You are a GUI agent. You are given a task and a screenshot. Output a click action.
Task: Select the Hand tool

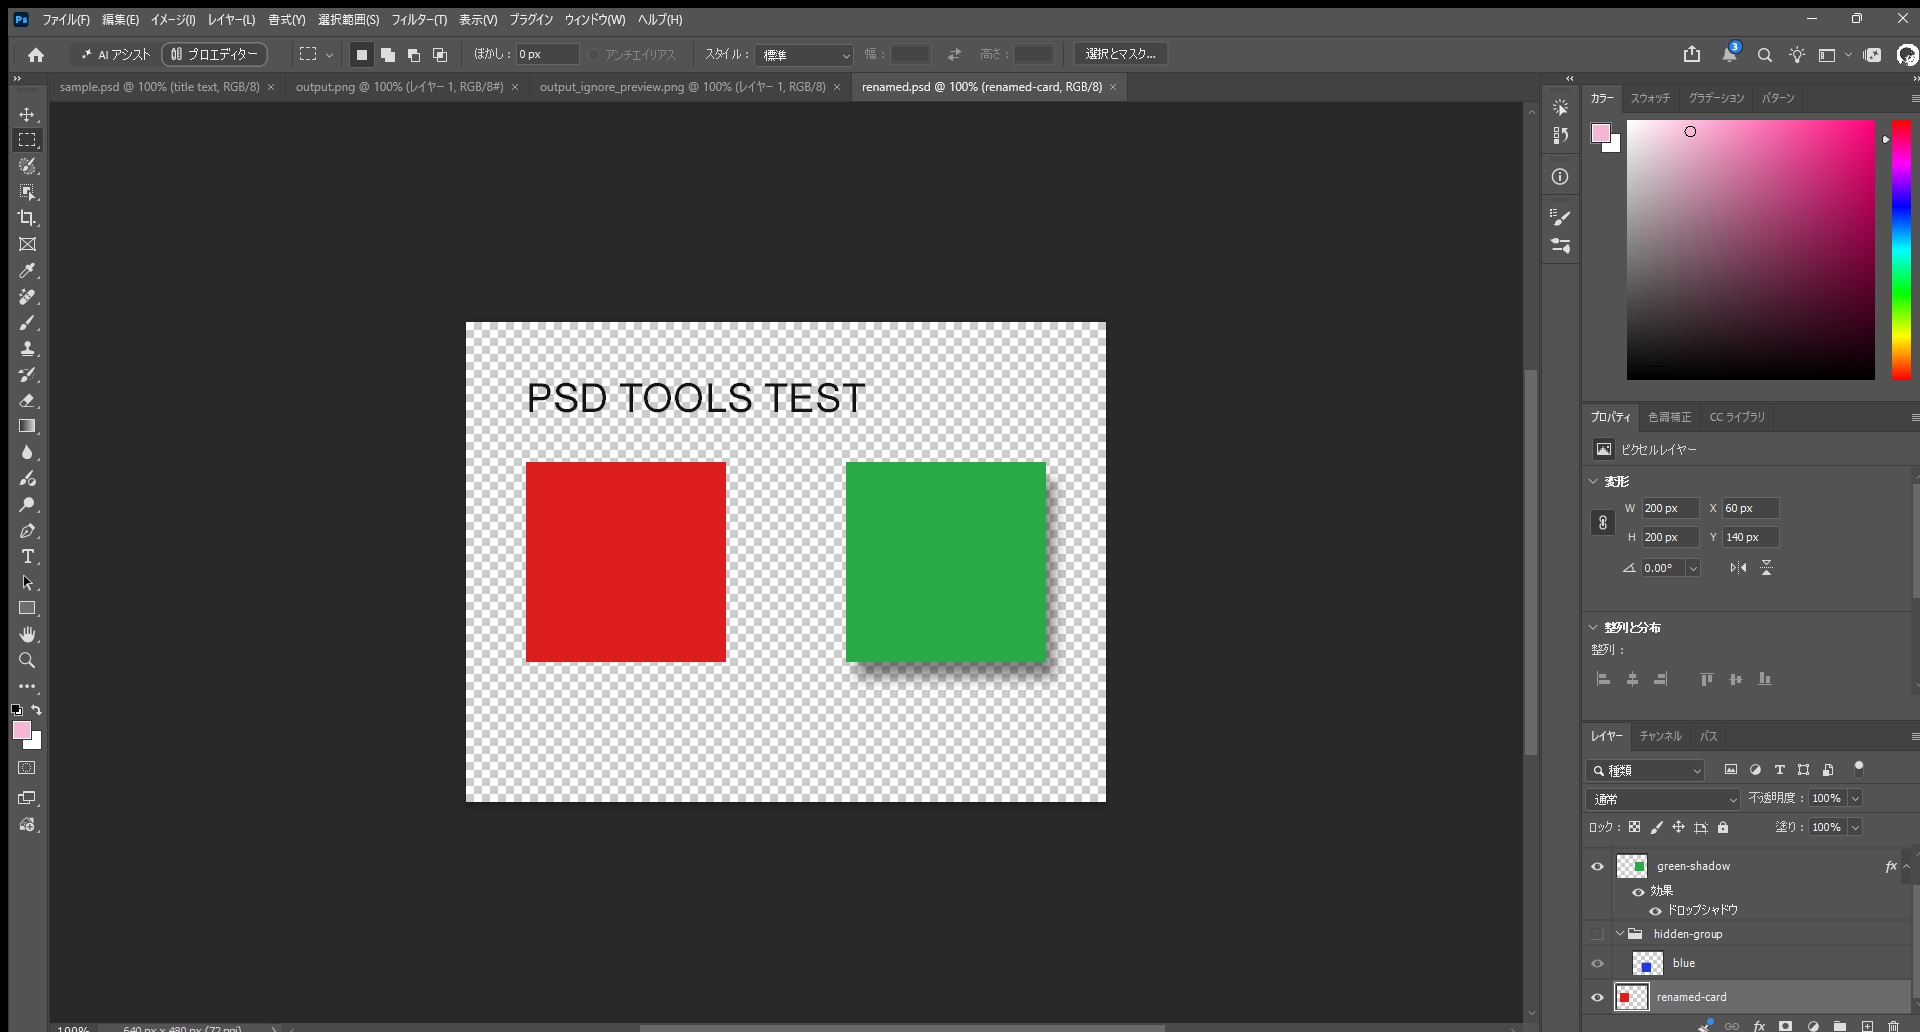(x=27, y=634)
